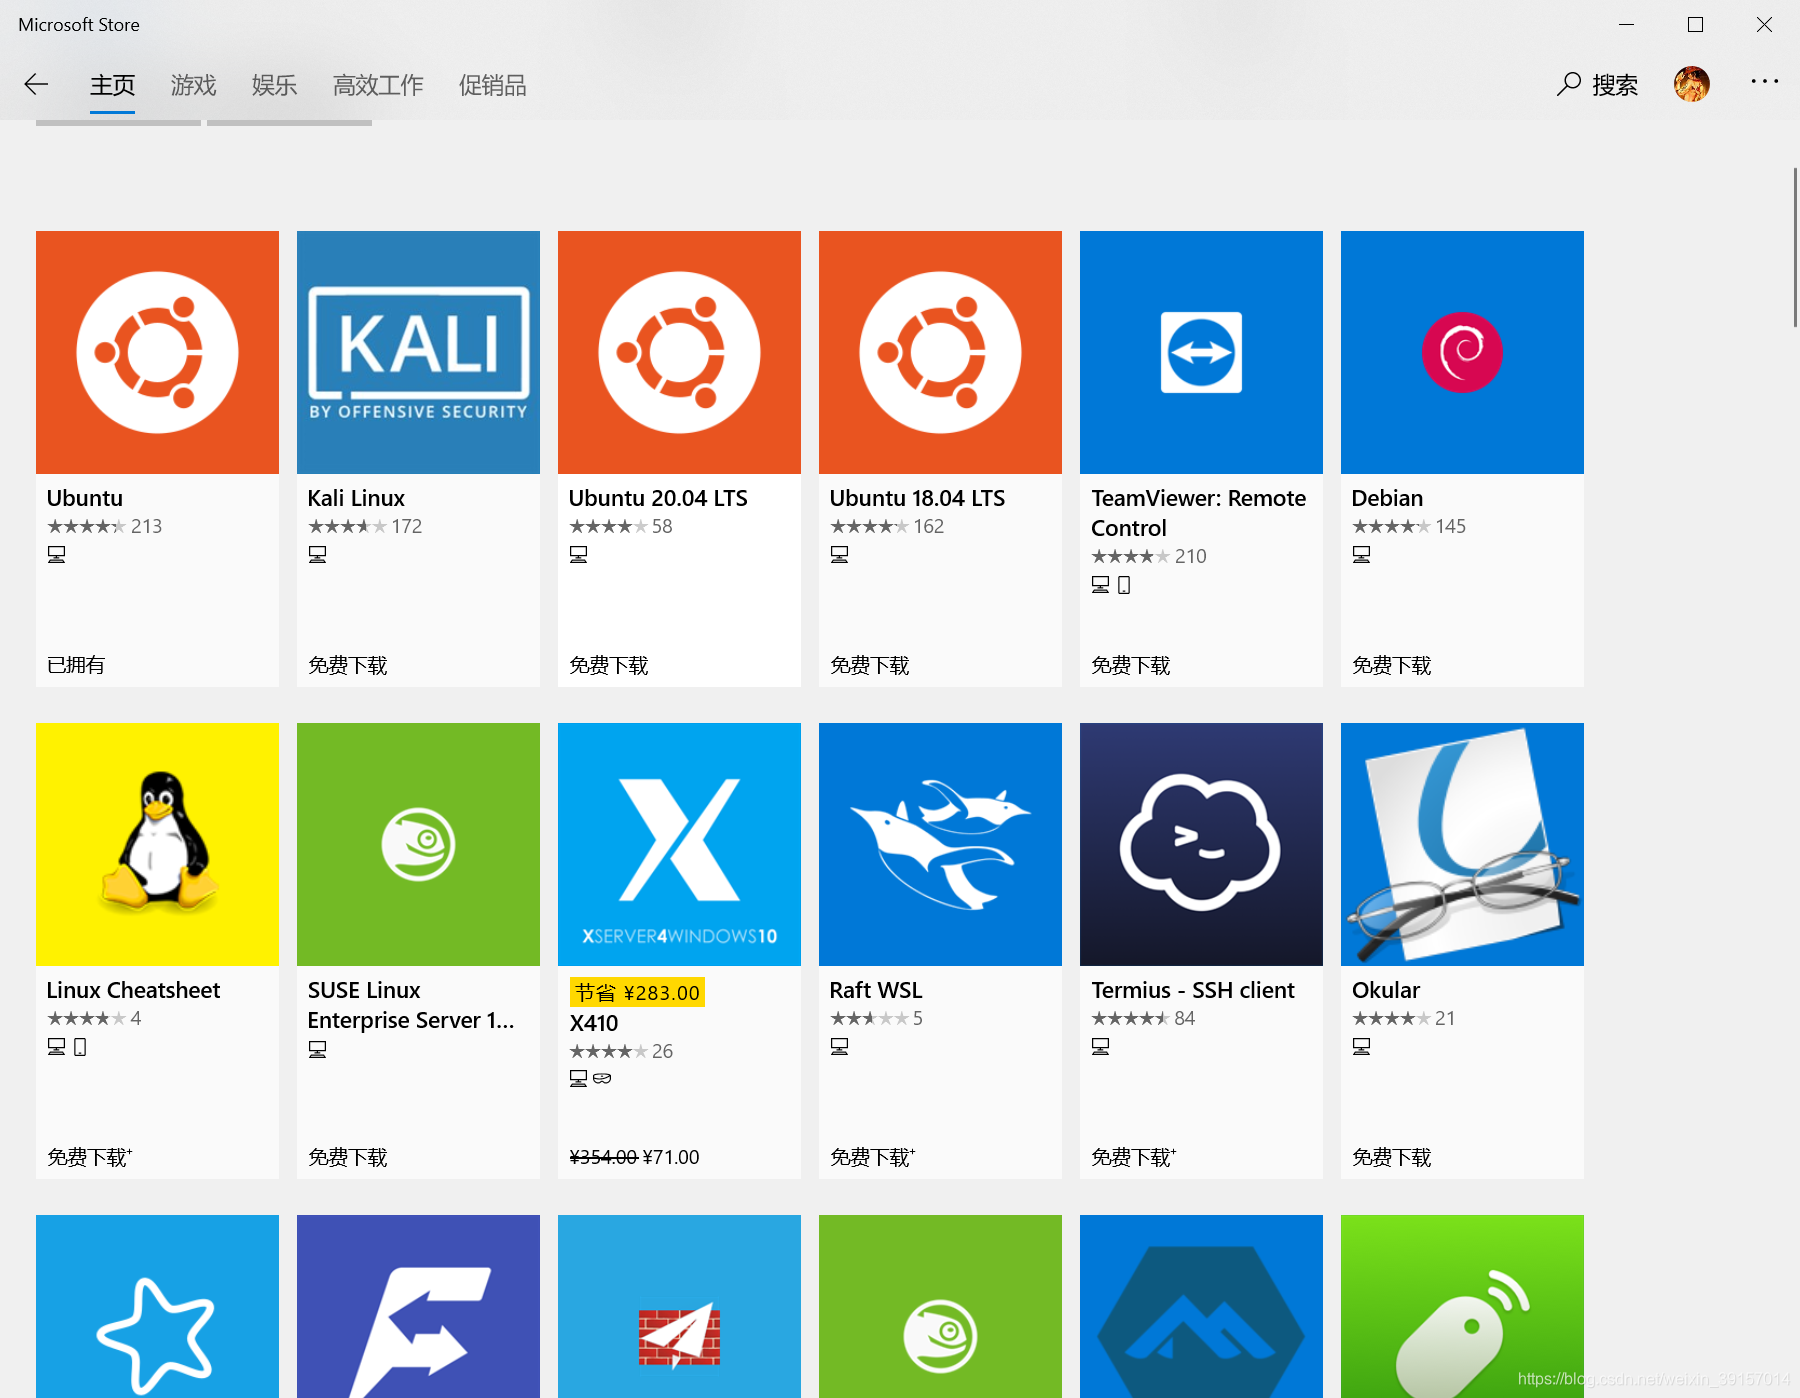Screen dimensions: 1800x1398
Task: Click the 搜索 search label
Action: (x=1615, y=85)
